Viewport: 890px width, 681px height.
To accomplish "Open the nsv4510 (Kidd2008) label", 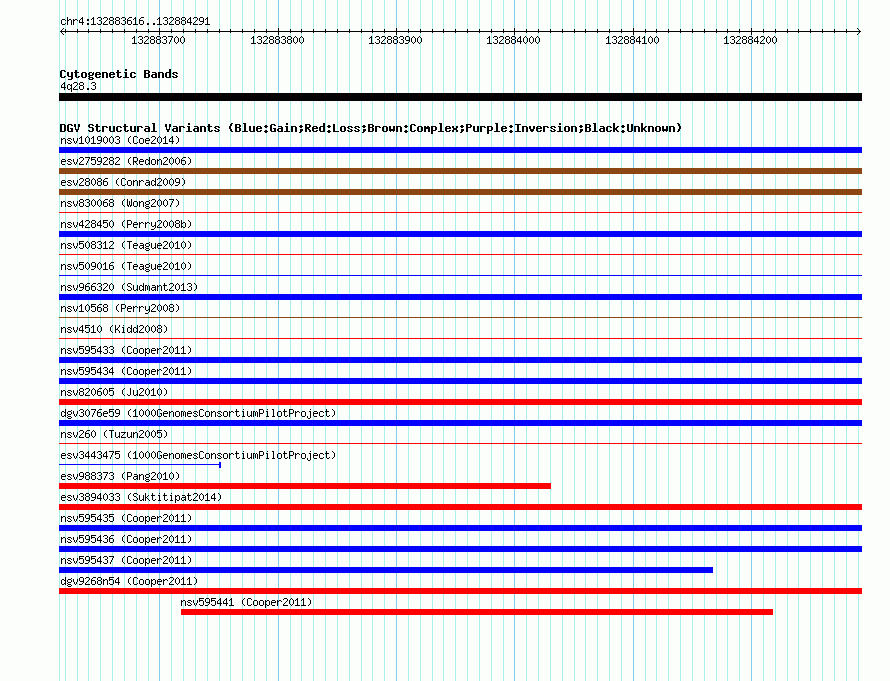I will [x=114, y=329].
